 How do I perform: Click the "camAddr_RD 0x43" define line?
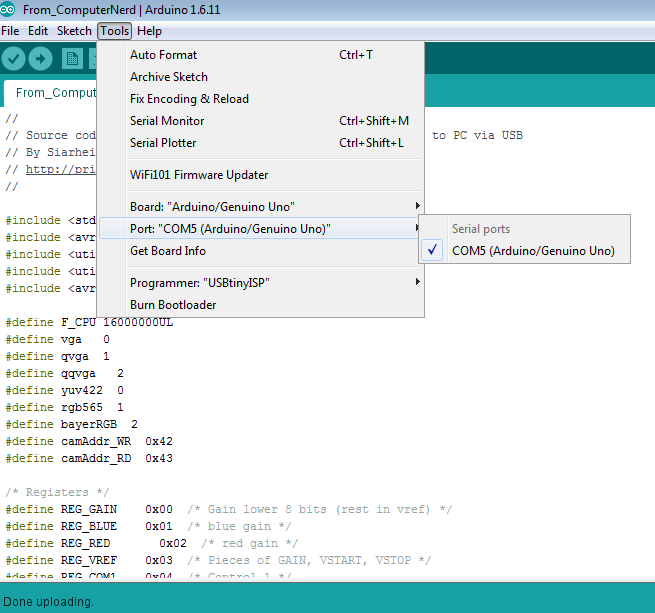tap(89, 458)
